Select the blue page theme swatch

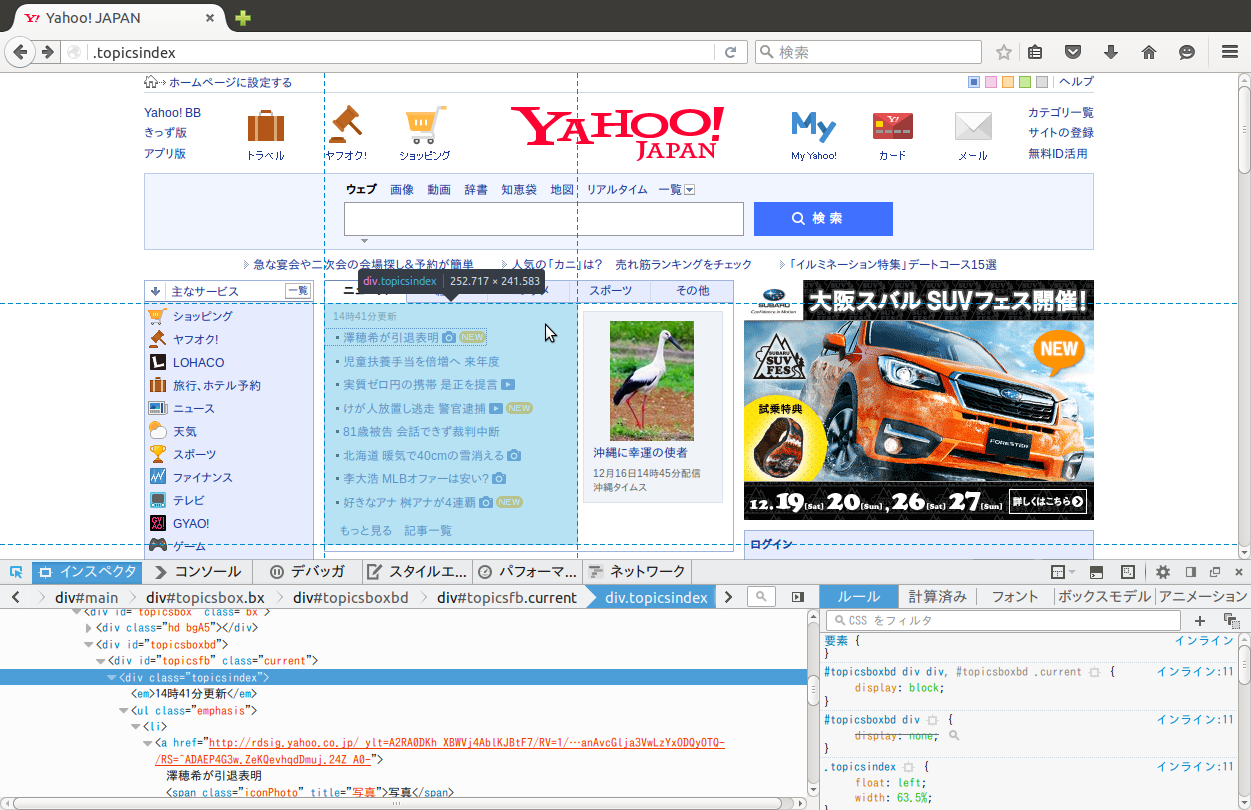(974, 82)
